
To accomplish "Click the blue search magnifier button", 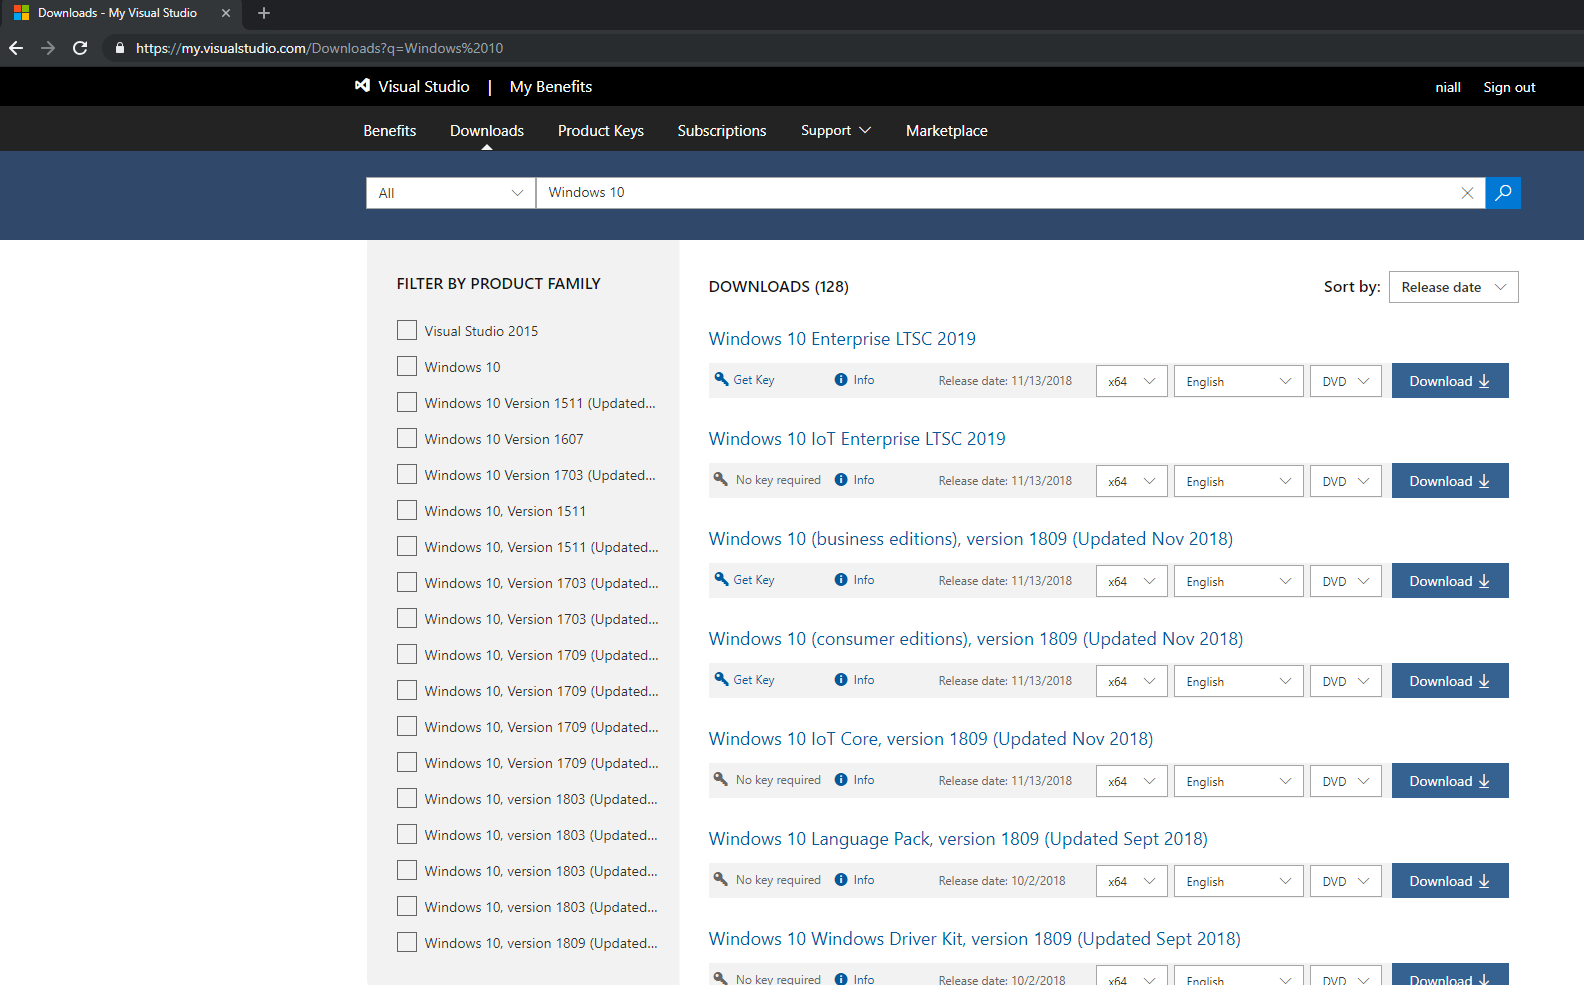I will [x=1503, y=193].
